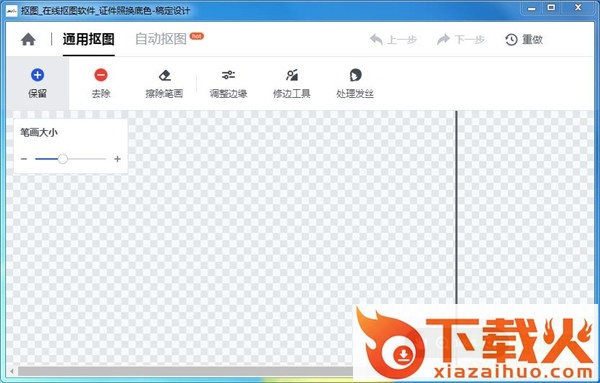Go to the home icon
This screenshot has height=383, width=600.
coord(28,39)
